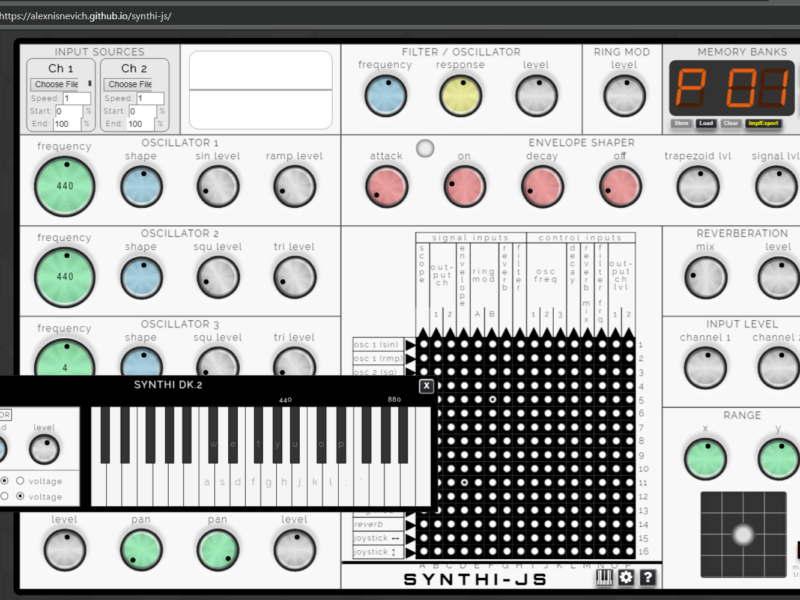Screen dimensions: 800x600
Task: Select the first row unselected voltage radio
Action: click(20, 481)
